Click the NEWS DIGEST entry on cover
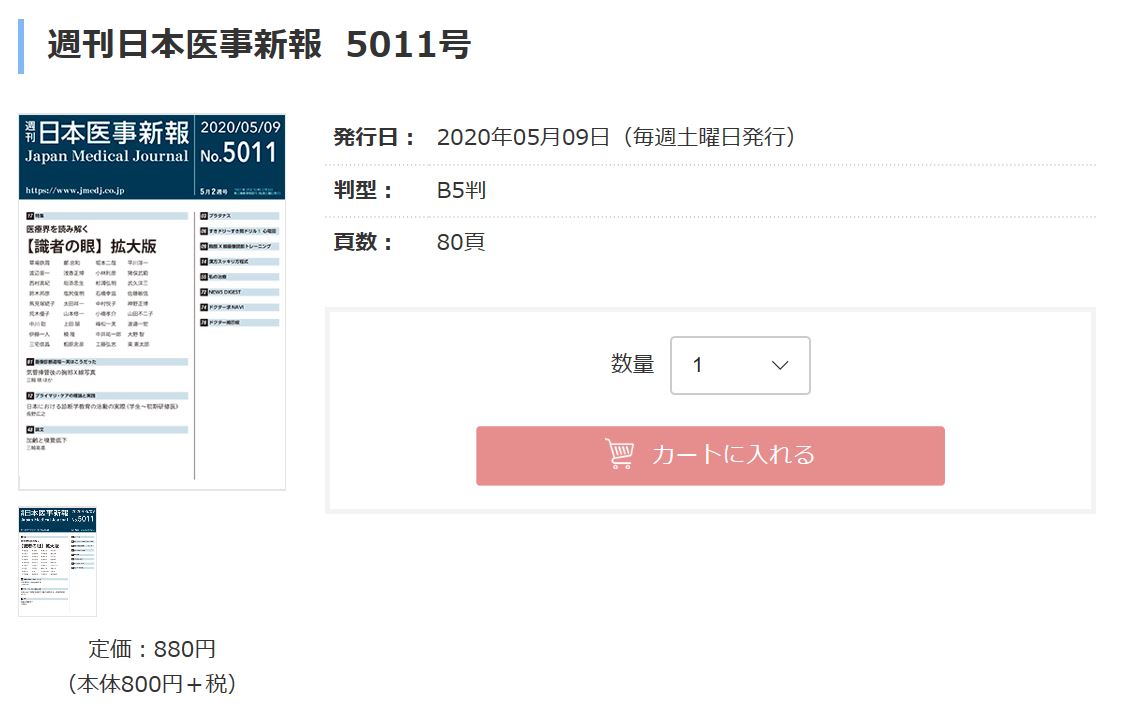The height and width of the screenshot is (714, 1123). 226,291
